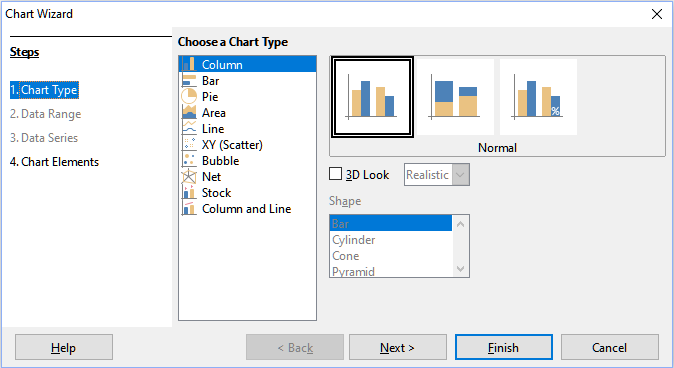The image size is (674, 368).
Task: Open the Realistic scheme dropdown
Action: tap(437, 175)
